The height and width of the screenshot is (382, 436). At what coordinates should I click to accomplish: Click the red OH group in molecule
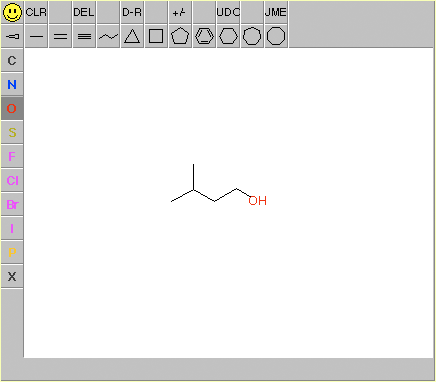[258, 201]
